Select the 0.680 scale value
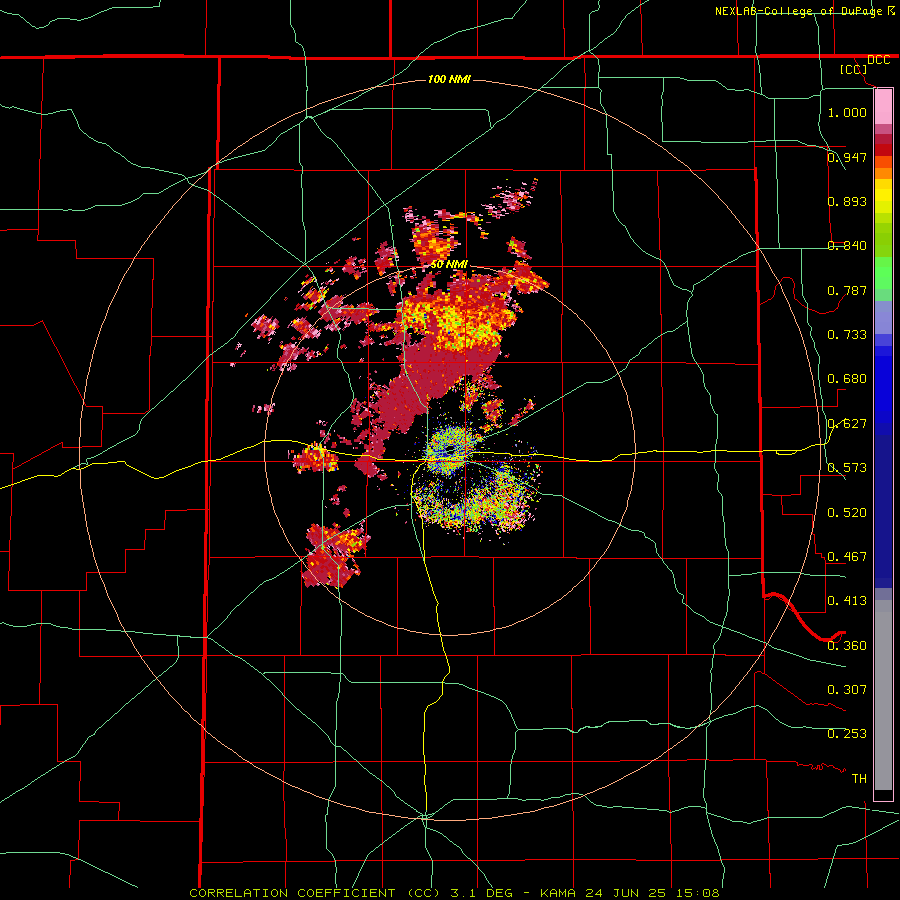 (x=847, y=378)
